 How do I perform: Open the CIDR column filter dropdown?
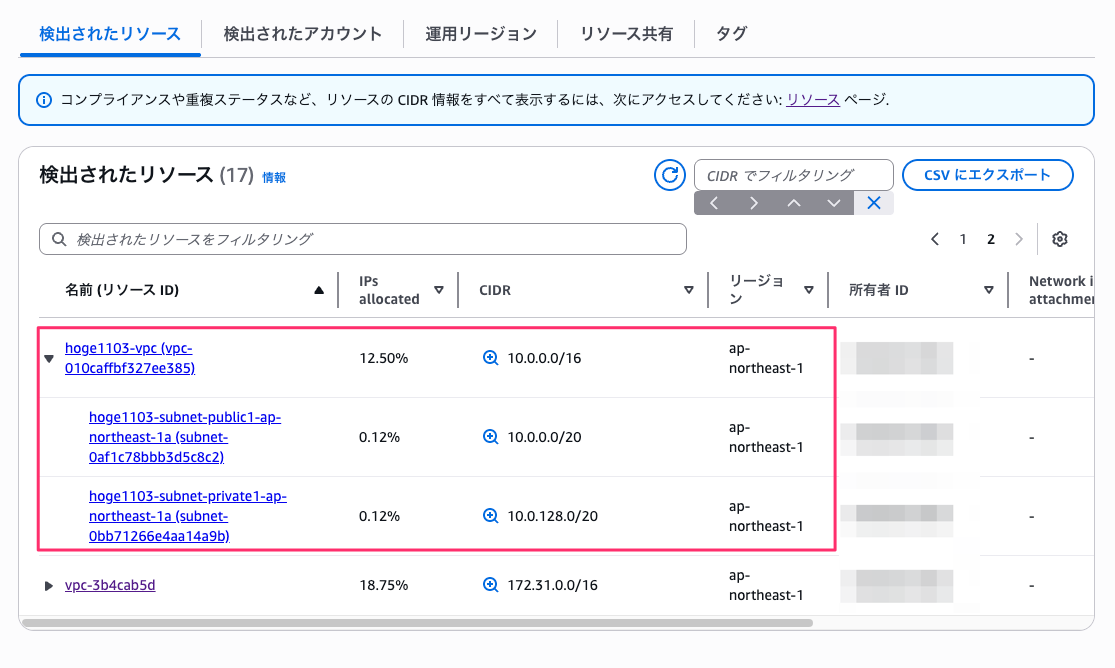688,289
